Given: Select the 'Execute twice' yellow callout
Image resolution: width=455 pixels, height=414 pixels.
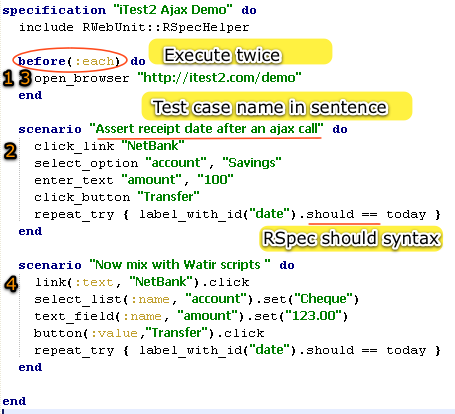Looking at the screenshot, I should coord(240,52).
